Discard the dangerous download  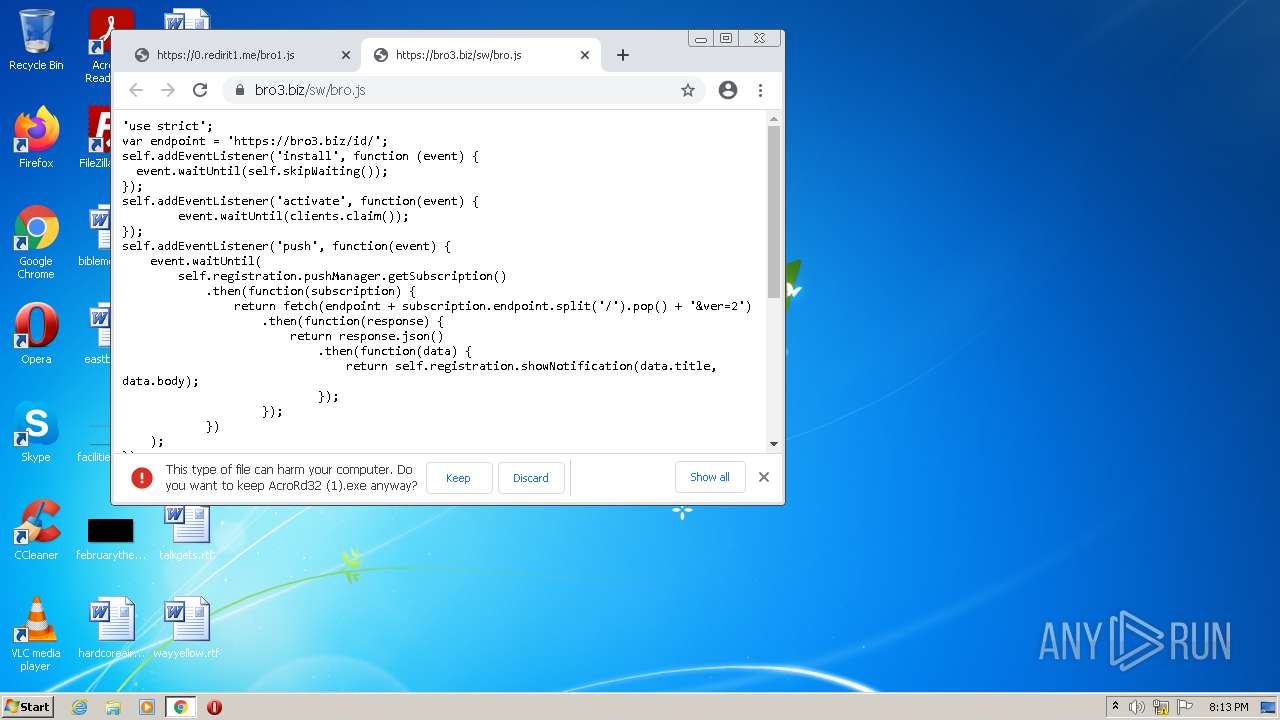point(531,478)
